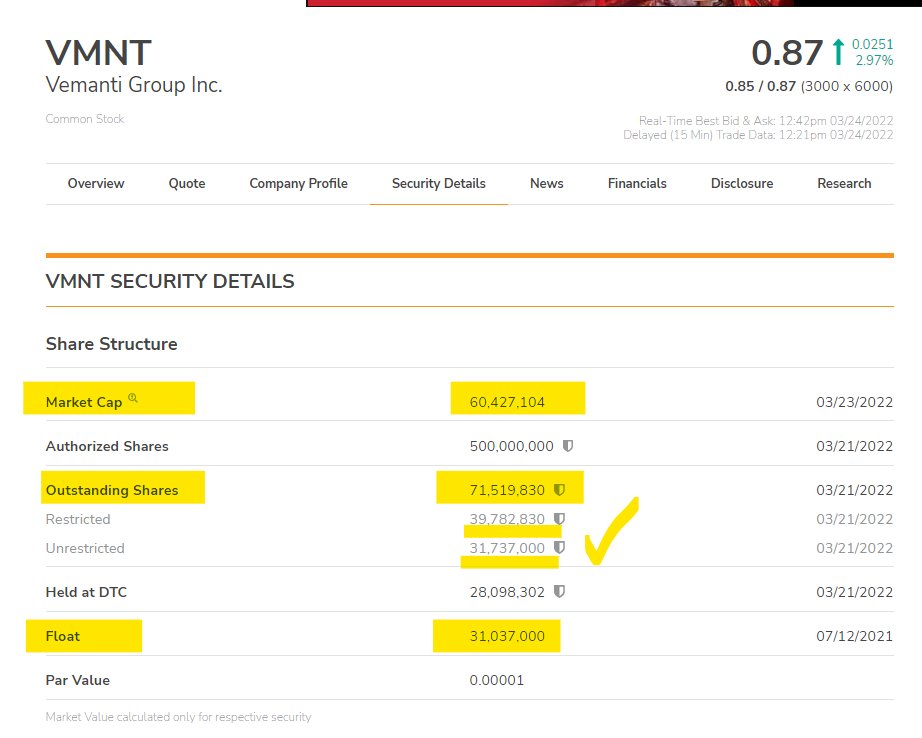
Task: Click the Held at DTC label
Action: pos(86,592)
